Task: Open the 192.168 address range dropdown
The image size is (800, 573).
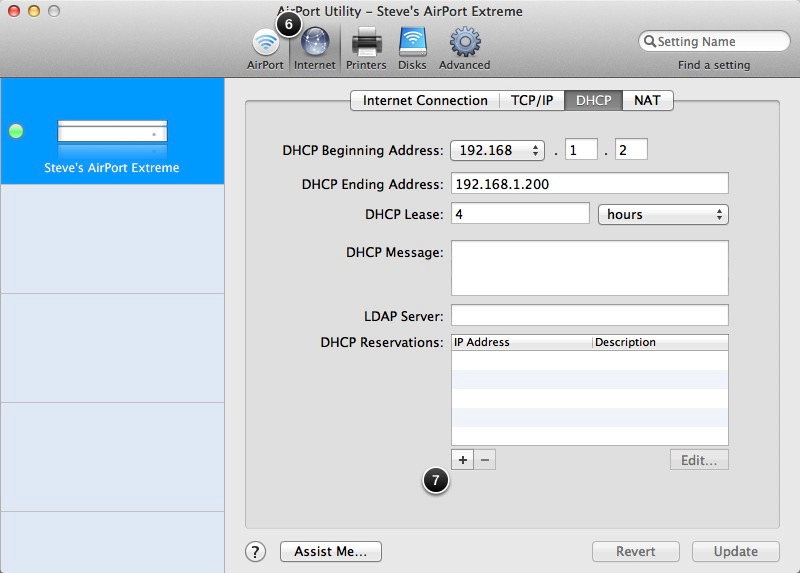Action: pos(497,150)
